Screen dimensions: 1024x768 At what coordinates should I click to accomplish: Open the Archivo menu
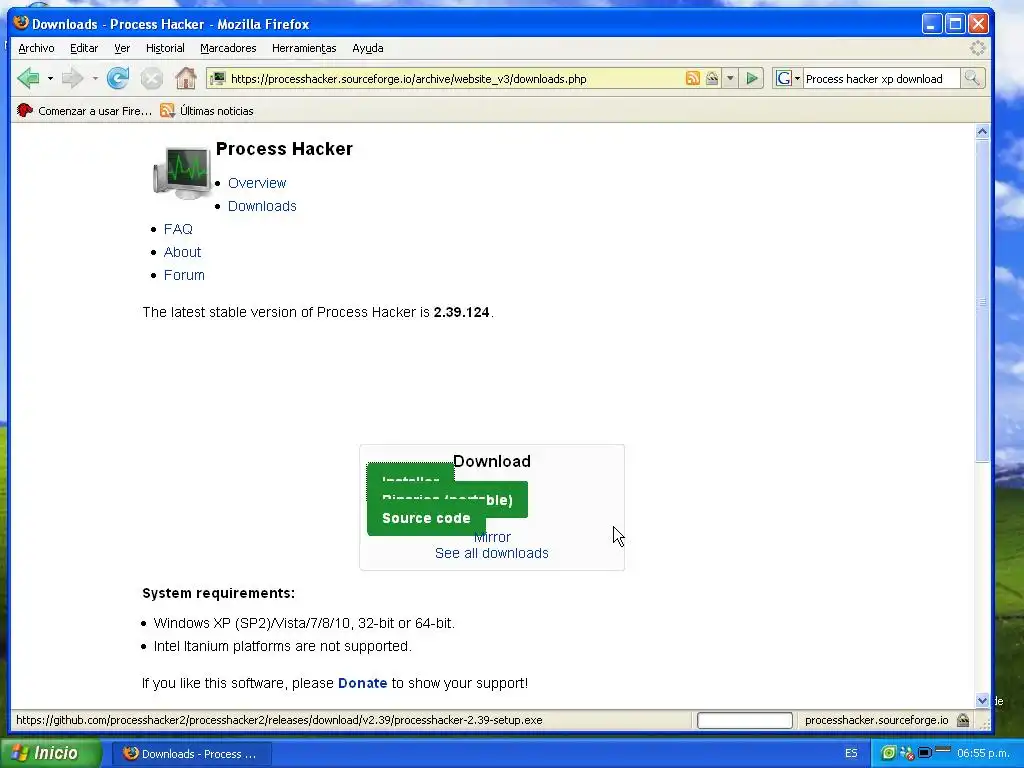[36, 48]
